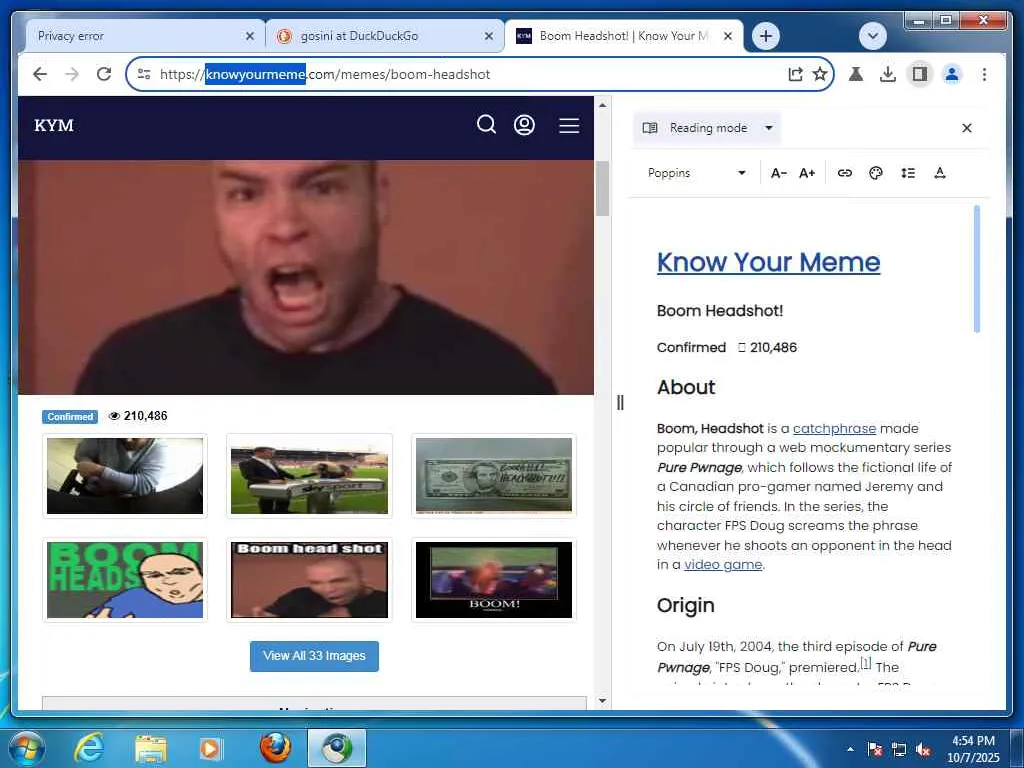
Task: Close the gosini at DuckDuckGo tab
Action: [488, 37]
